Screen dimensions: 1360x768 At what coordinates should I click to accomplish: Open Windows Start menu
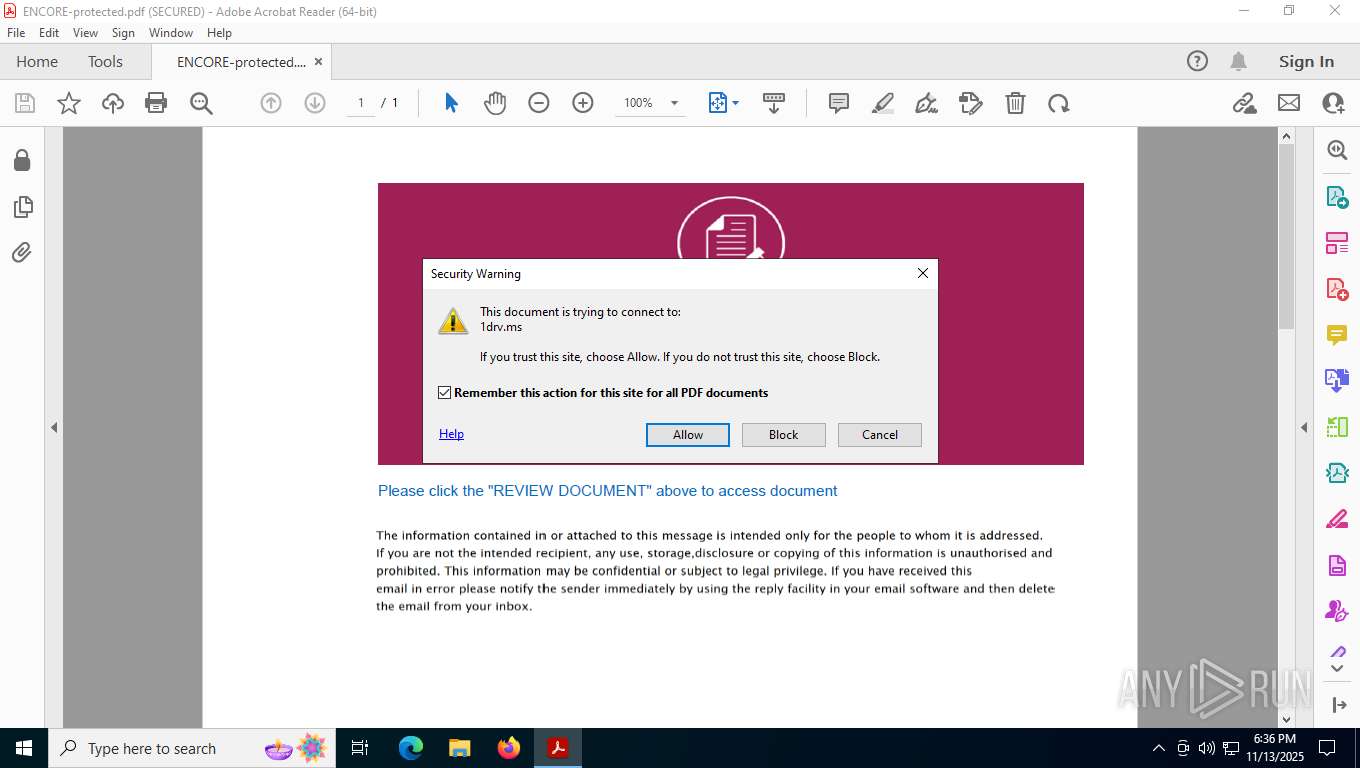tap(23, 748)
